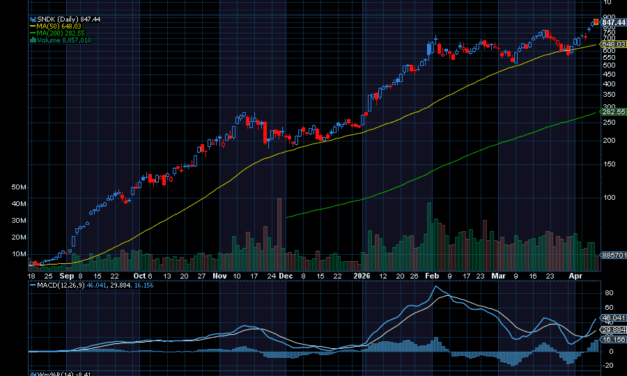Click the candlestick icon beside SNDK (Daily)
The width and height of the screenshot is (627, 376).
[33, 19]
